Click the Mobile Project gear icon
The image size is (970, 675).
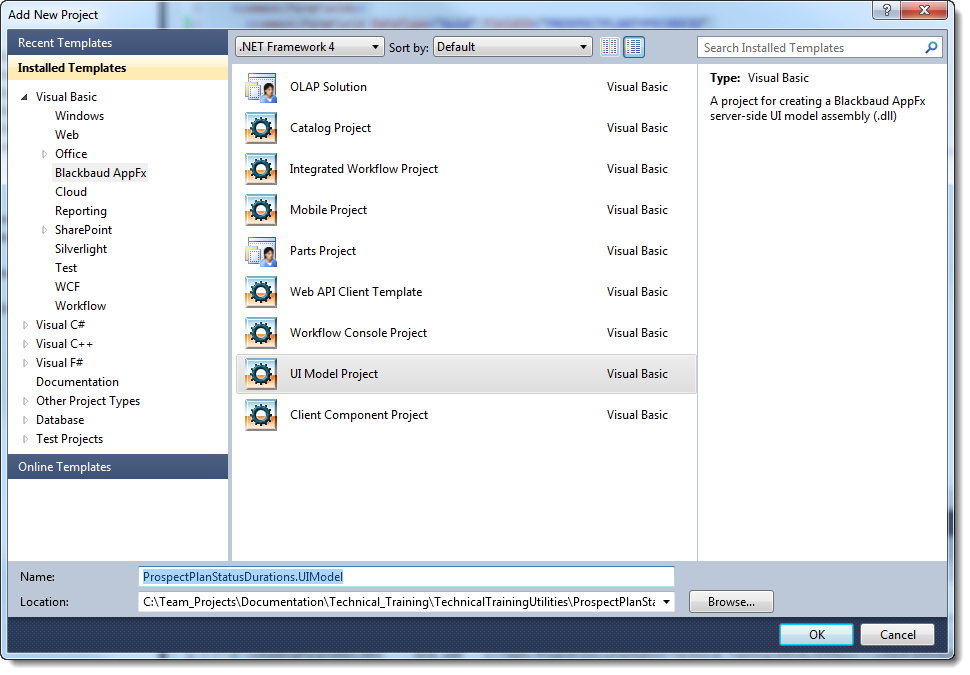pos(261,210)
